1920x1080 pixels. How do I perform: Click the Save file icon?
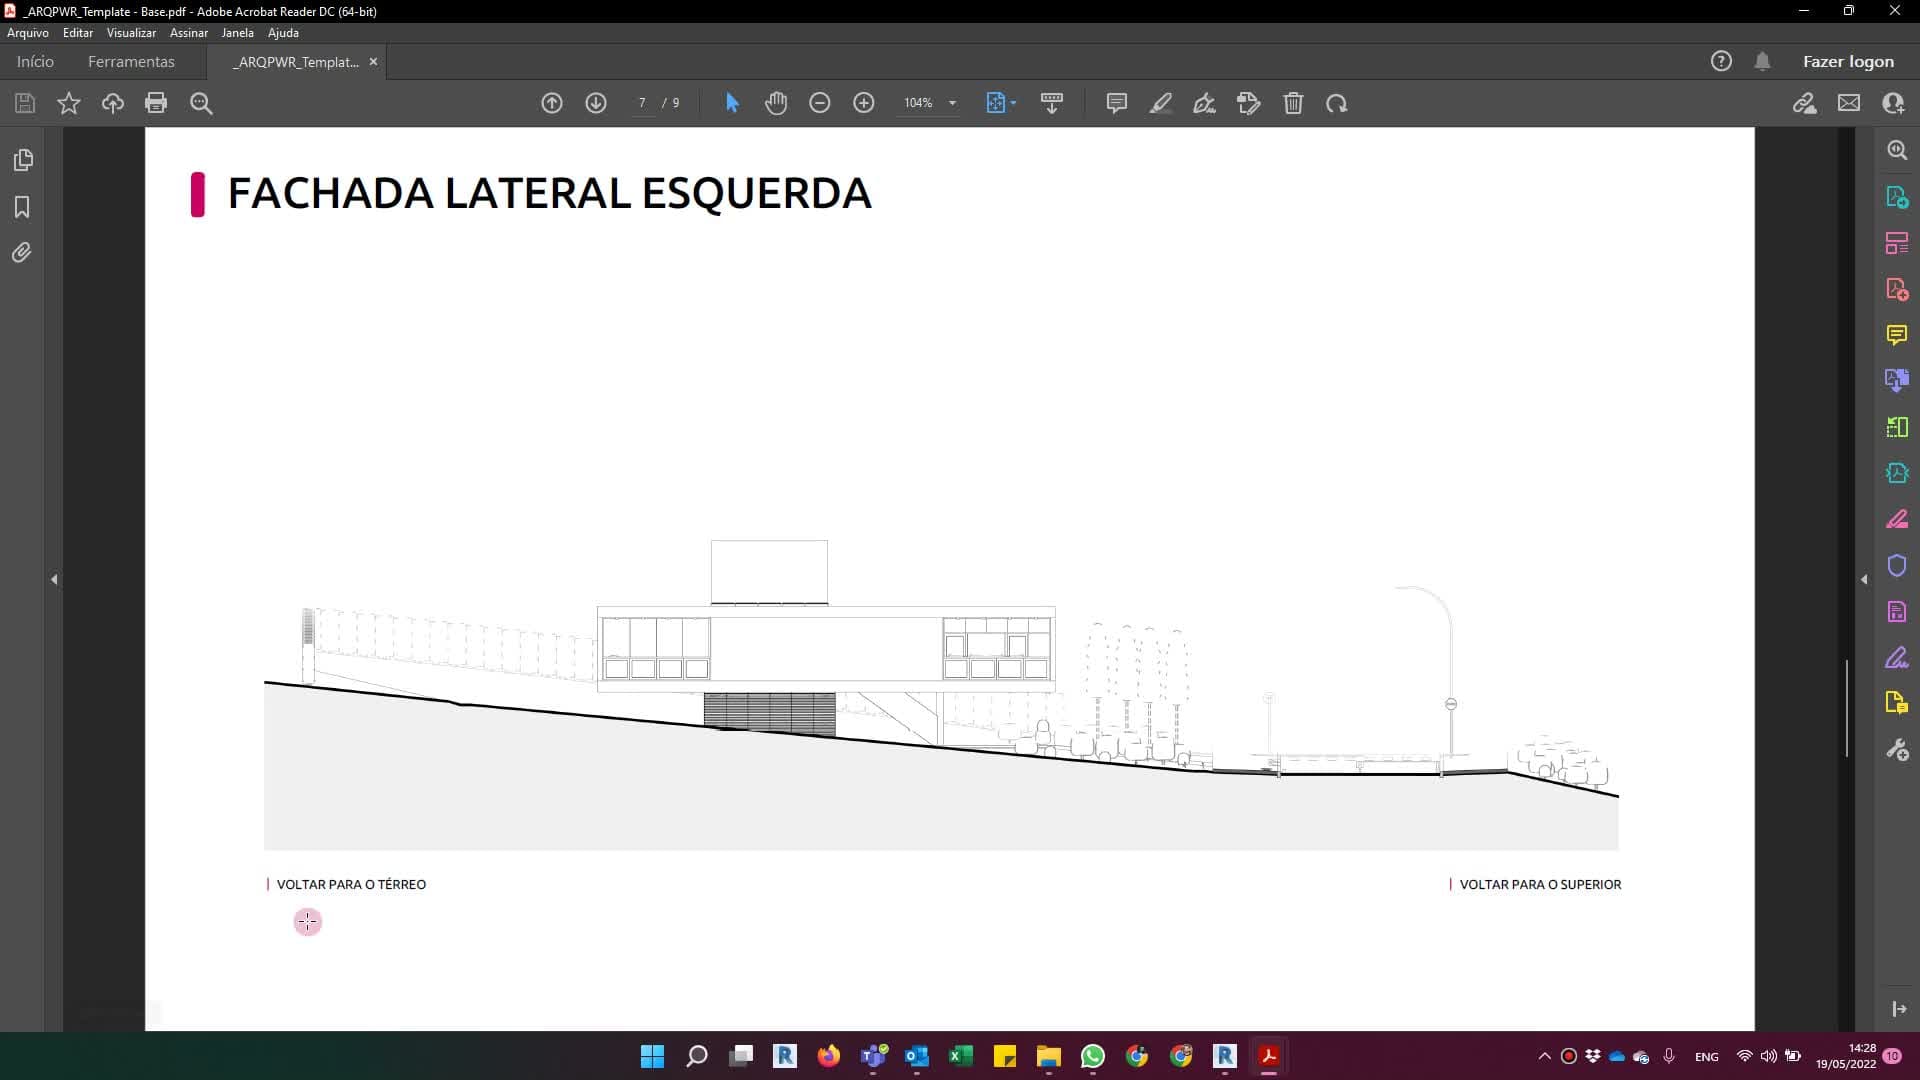(x=25, y=103)
